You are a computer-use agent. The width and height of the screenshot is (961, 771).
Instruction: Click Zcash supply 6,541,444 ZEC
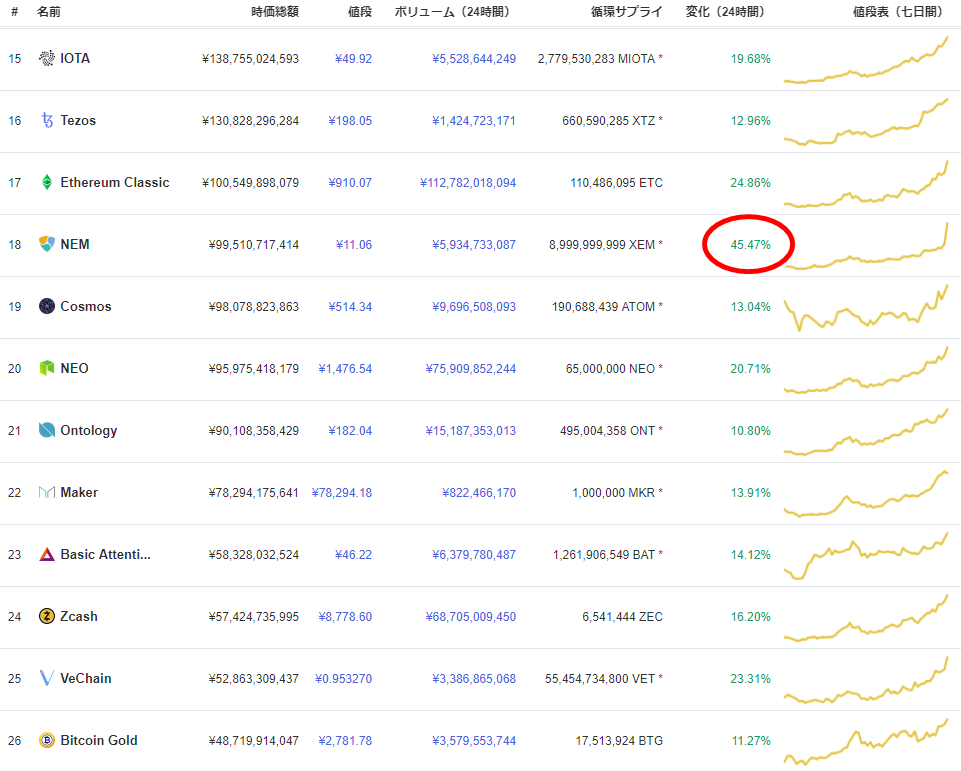pyautogui.click(x=622, y=617)
